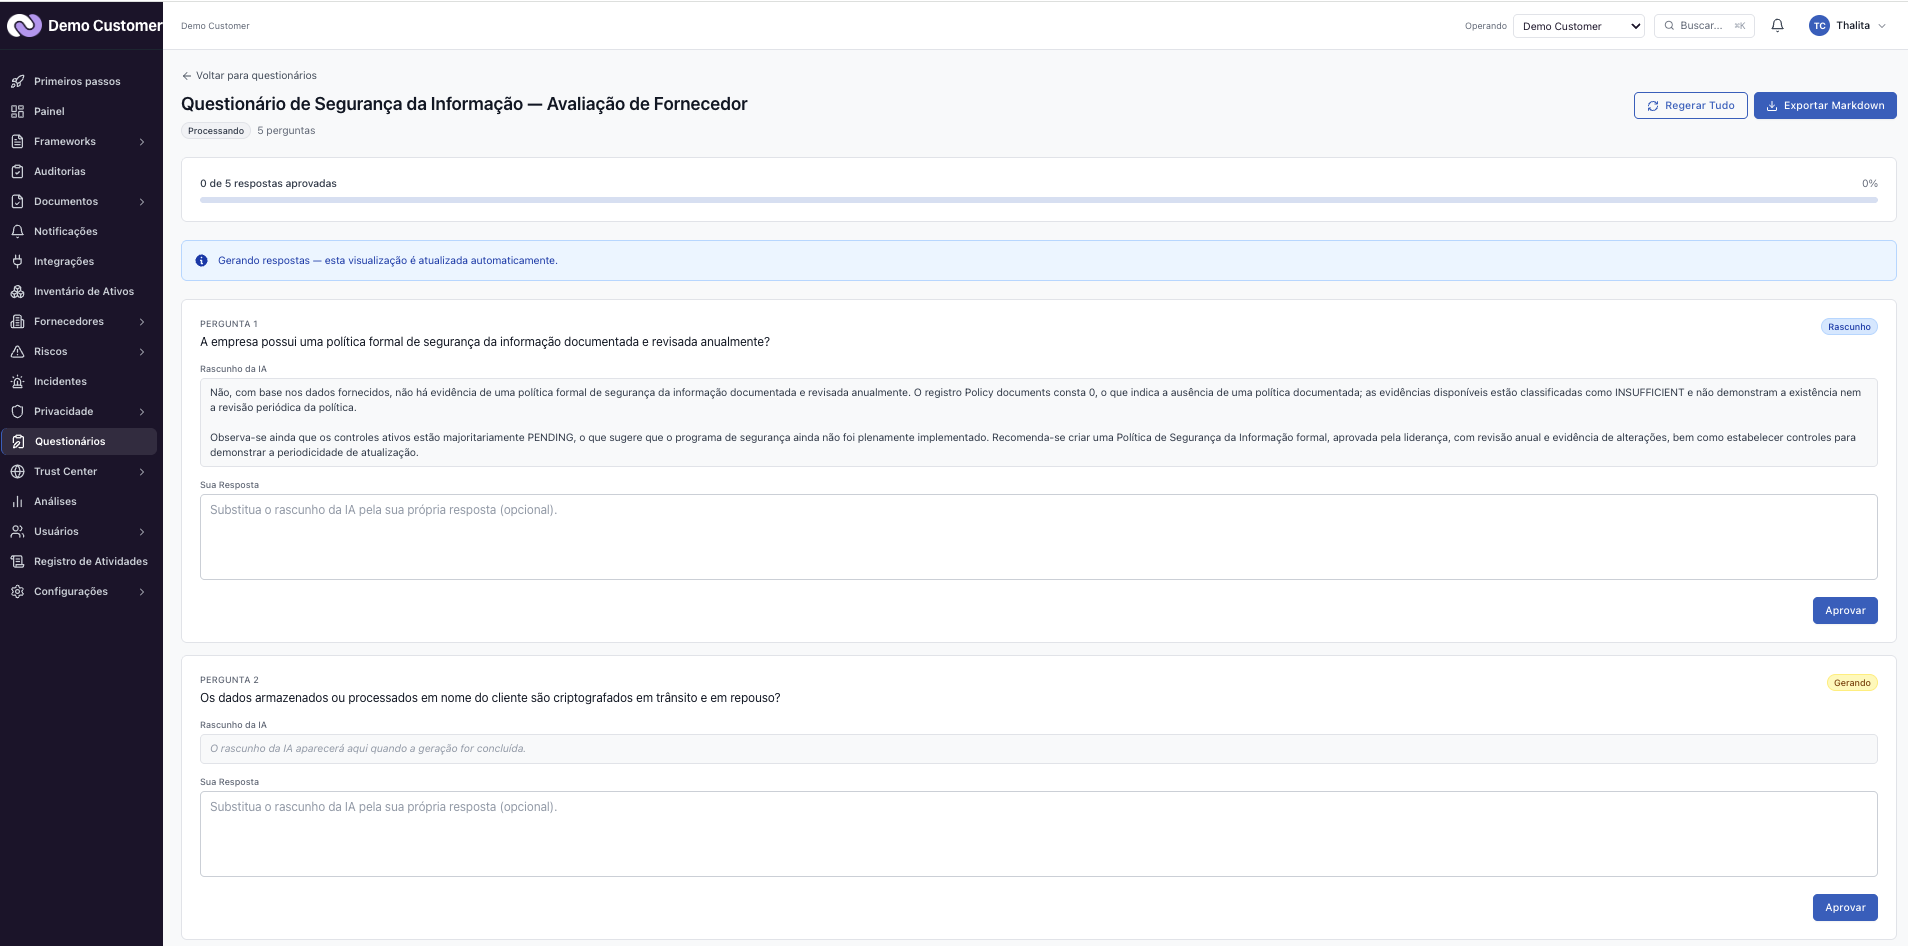Viewport: 1908px width, 946px height.
Task: Approve the answer for Pergunta 1
Action: [x=1845, y=610]
